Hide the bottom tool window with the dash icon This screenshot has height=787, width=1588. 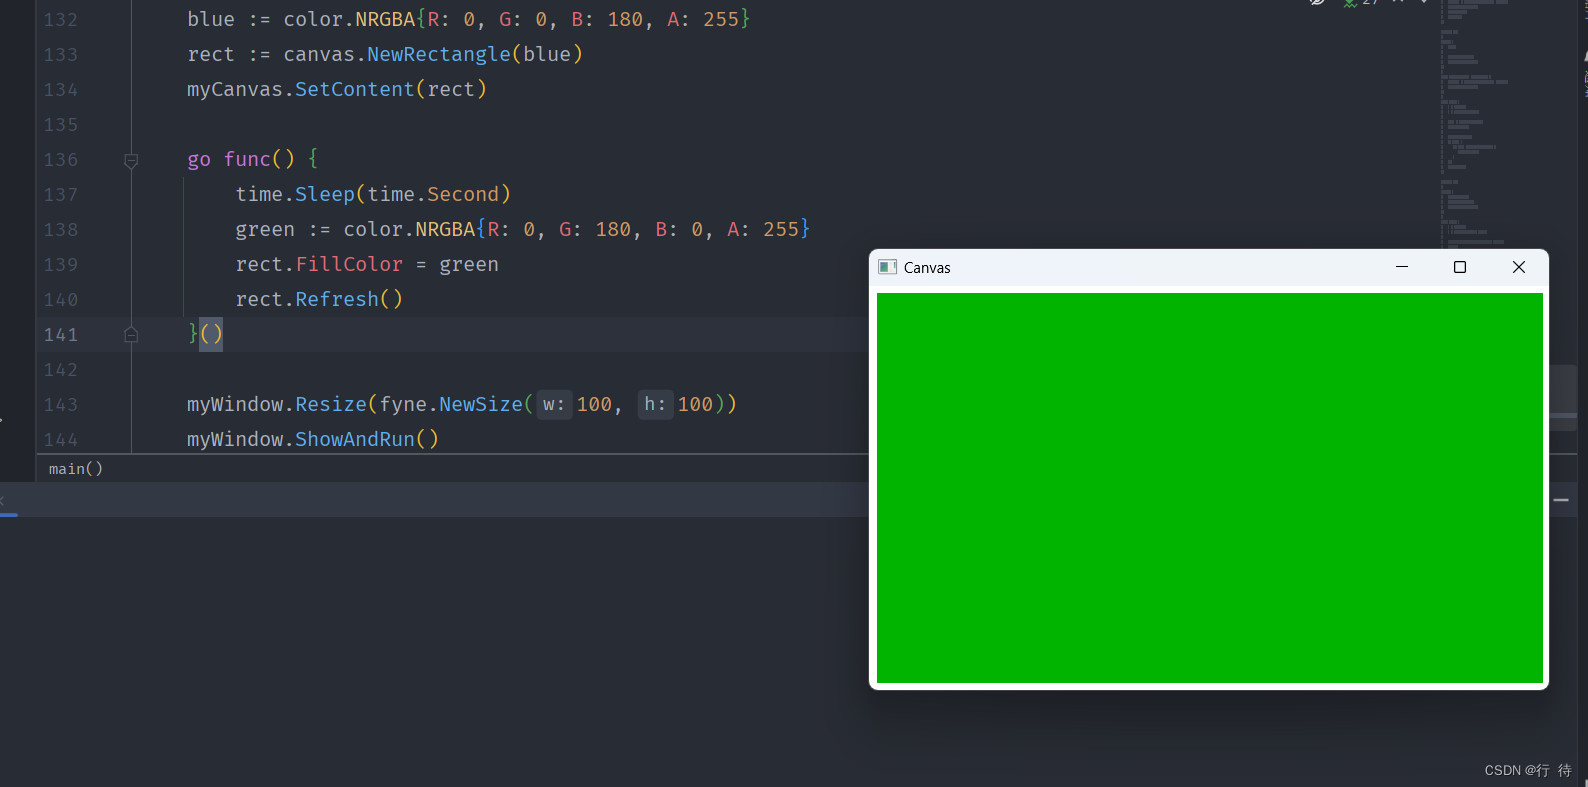coord(1562,499)
